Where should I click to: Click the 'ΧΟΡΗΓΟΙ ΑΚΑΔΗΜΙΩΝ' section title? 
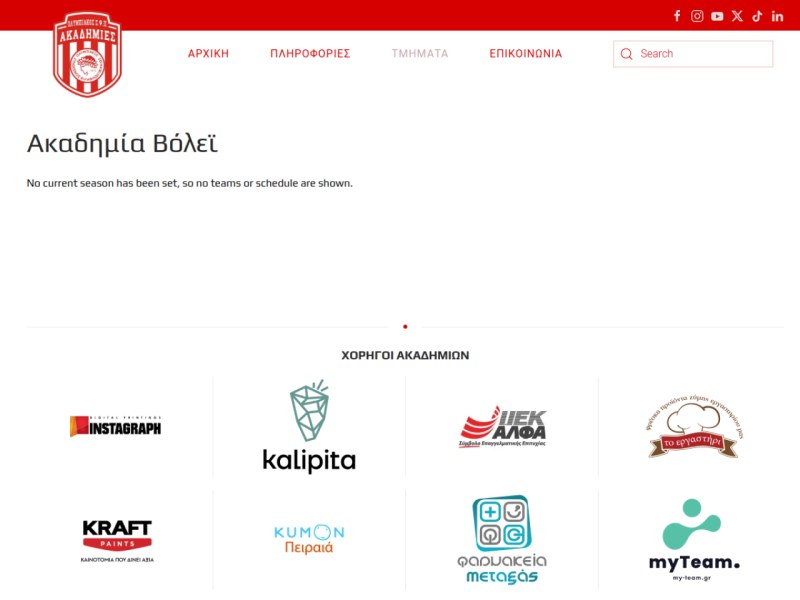[x=405, y=355]
